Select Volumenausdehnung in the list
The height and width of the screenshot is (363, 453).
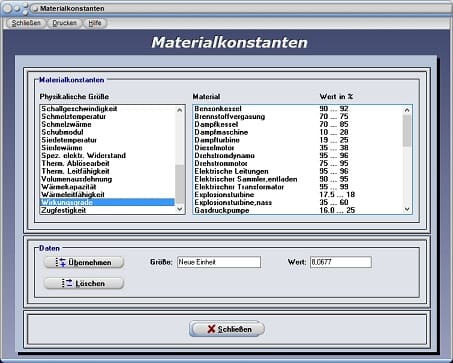107,179
